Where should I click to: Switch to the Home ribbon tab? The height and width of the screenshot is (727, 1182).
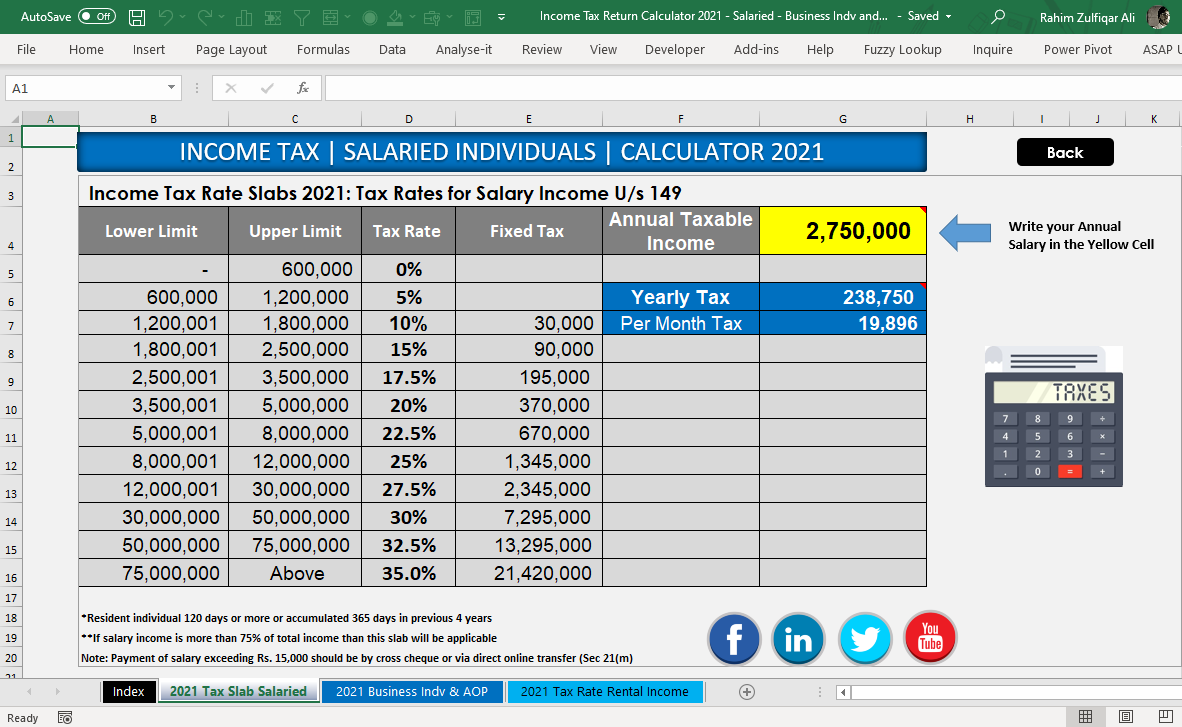(86, 49)
